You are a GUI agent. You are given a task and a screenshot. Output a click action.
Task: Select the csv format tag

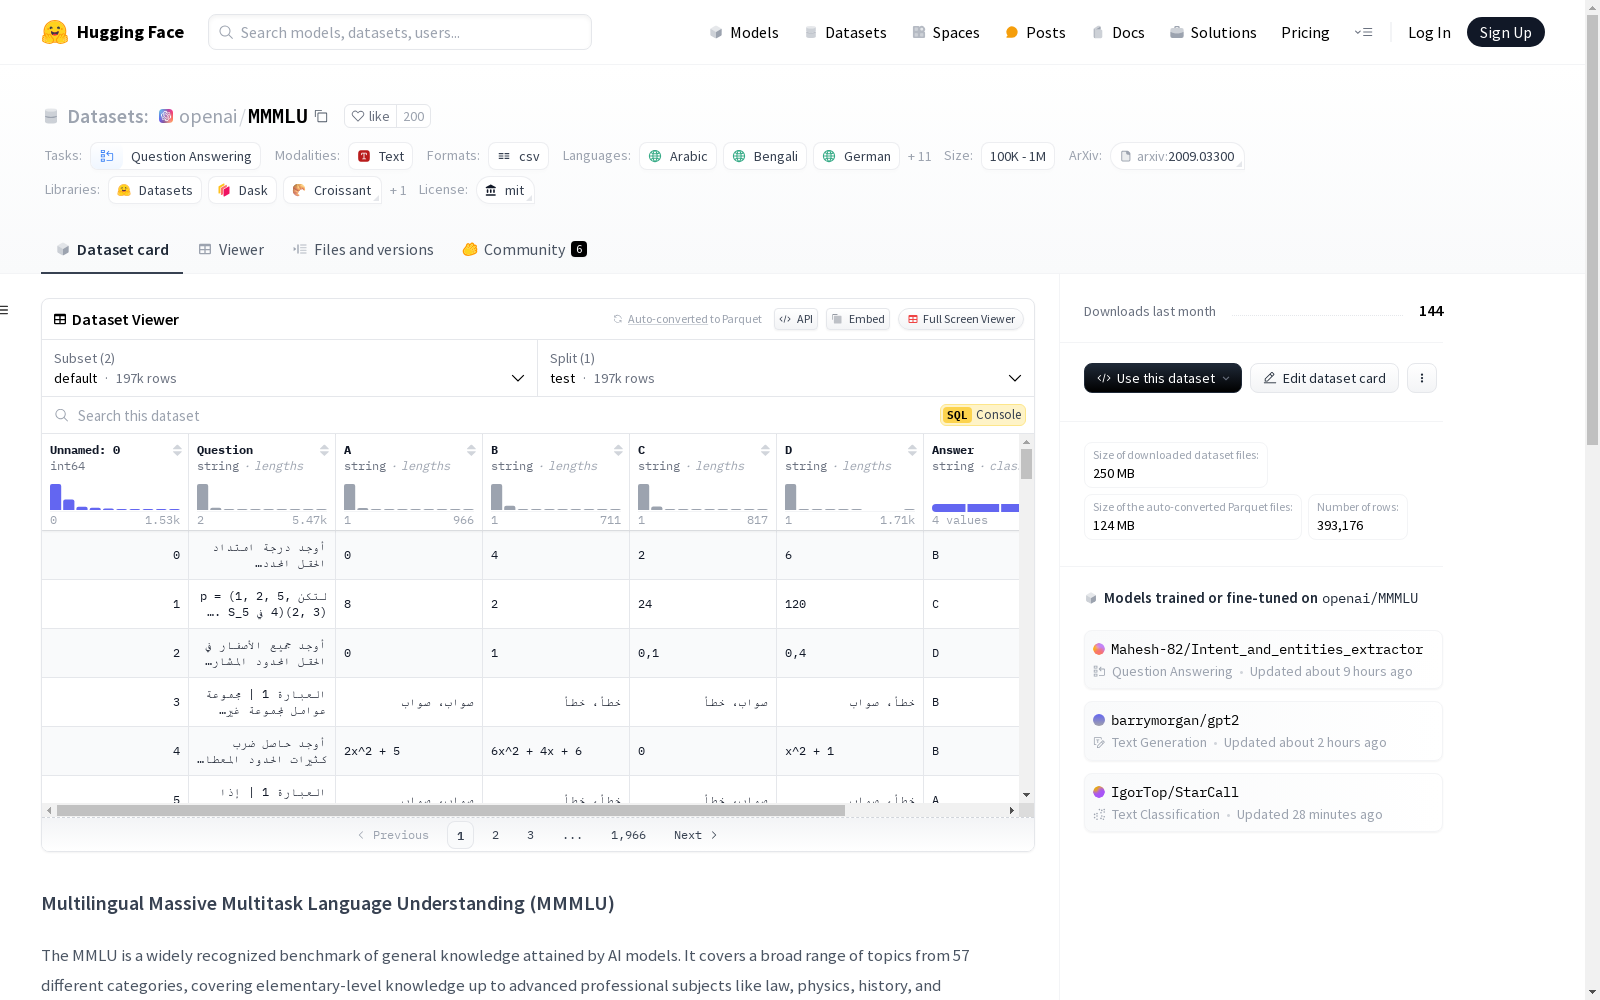coord(518,156)
